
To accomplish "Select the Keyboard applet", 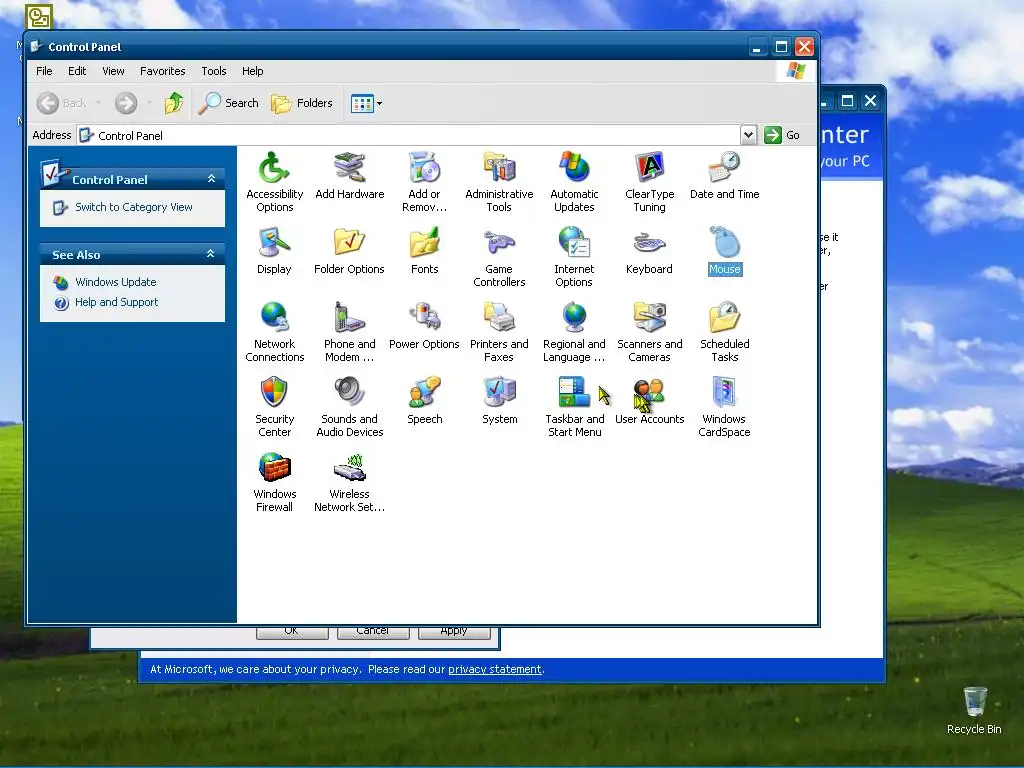I will [649, 250].
